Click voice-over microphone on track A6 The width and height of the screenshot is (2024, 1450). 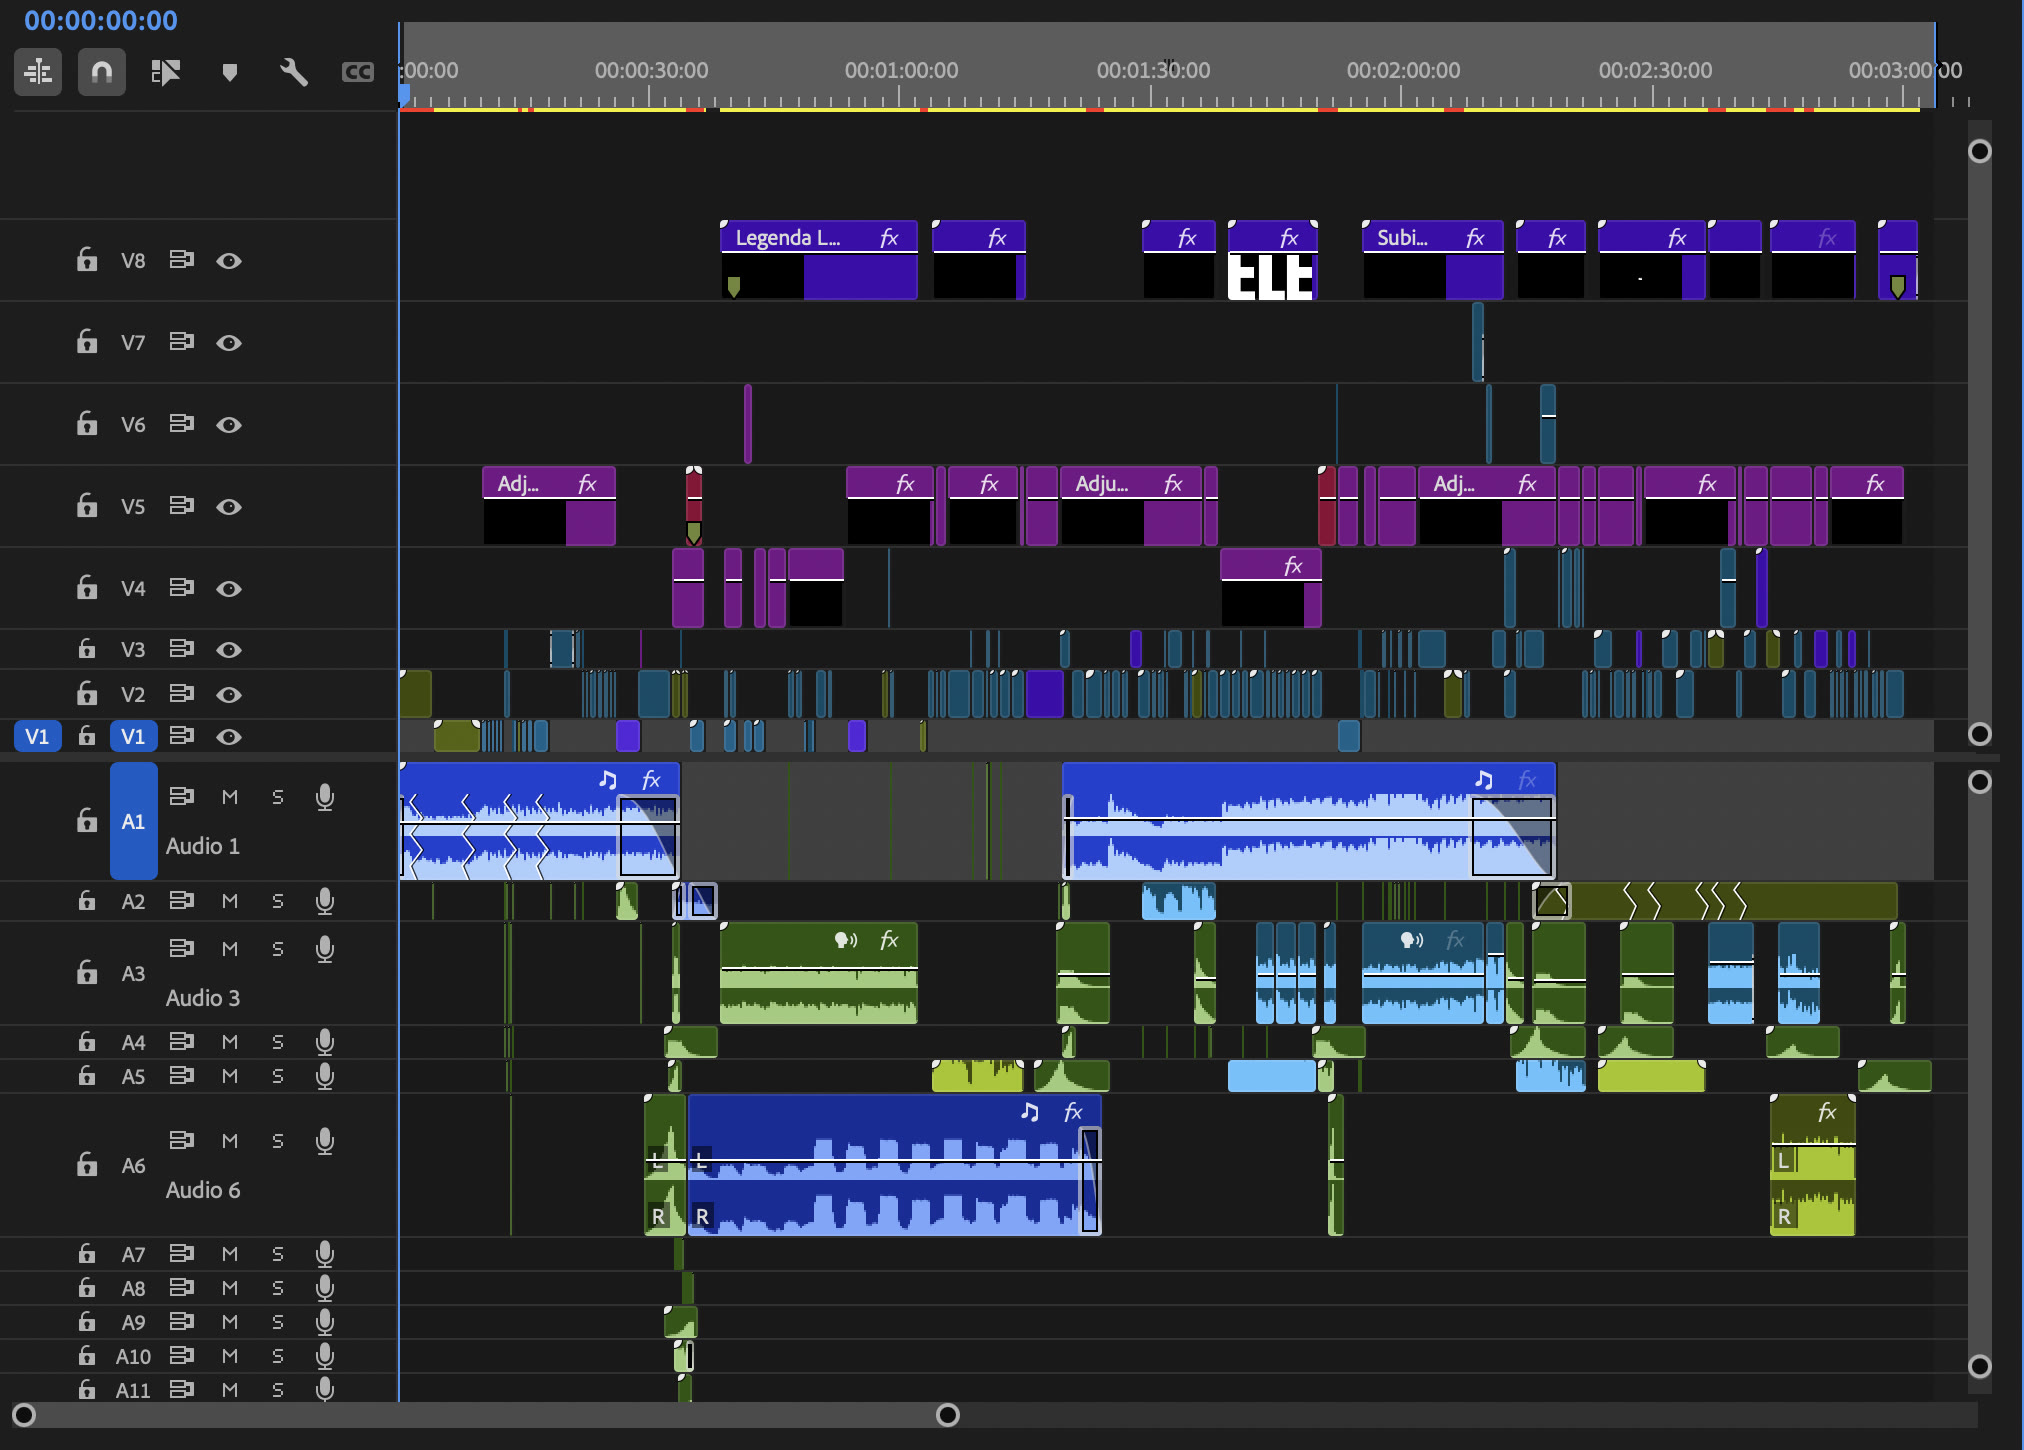(325, 1141)
